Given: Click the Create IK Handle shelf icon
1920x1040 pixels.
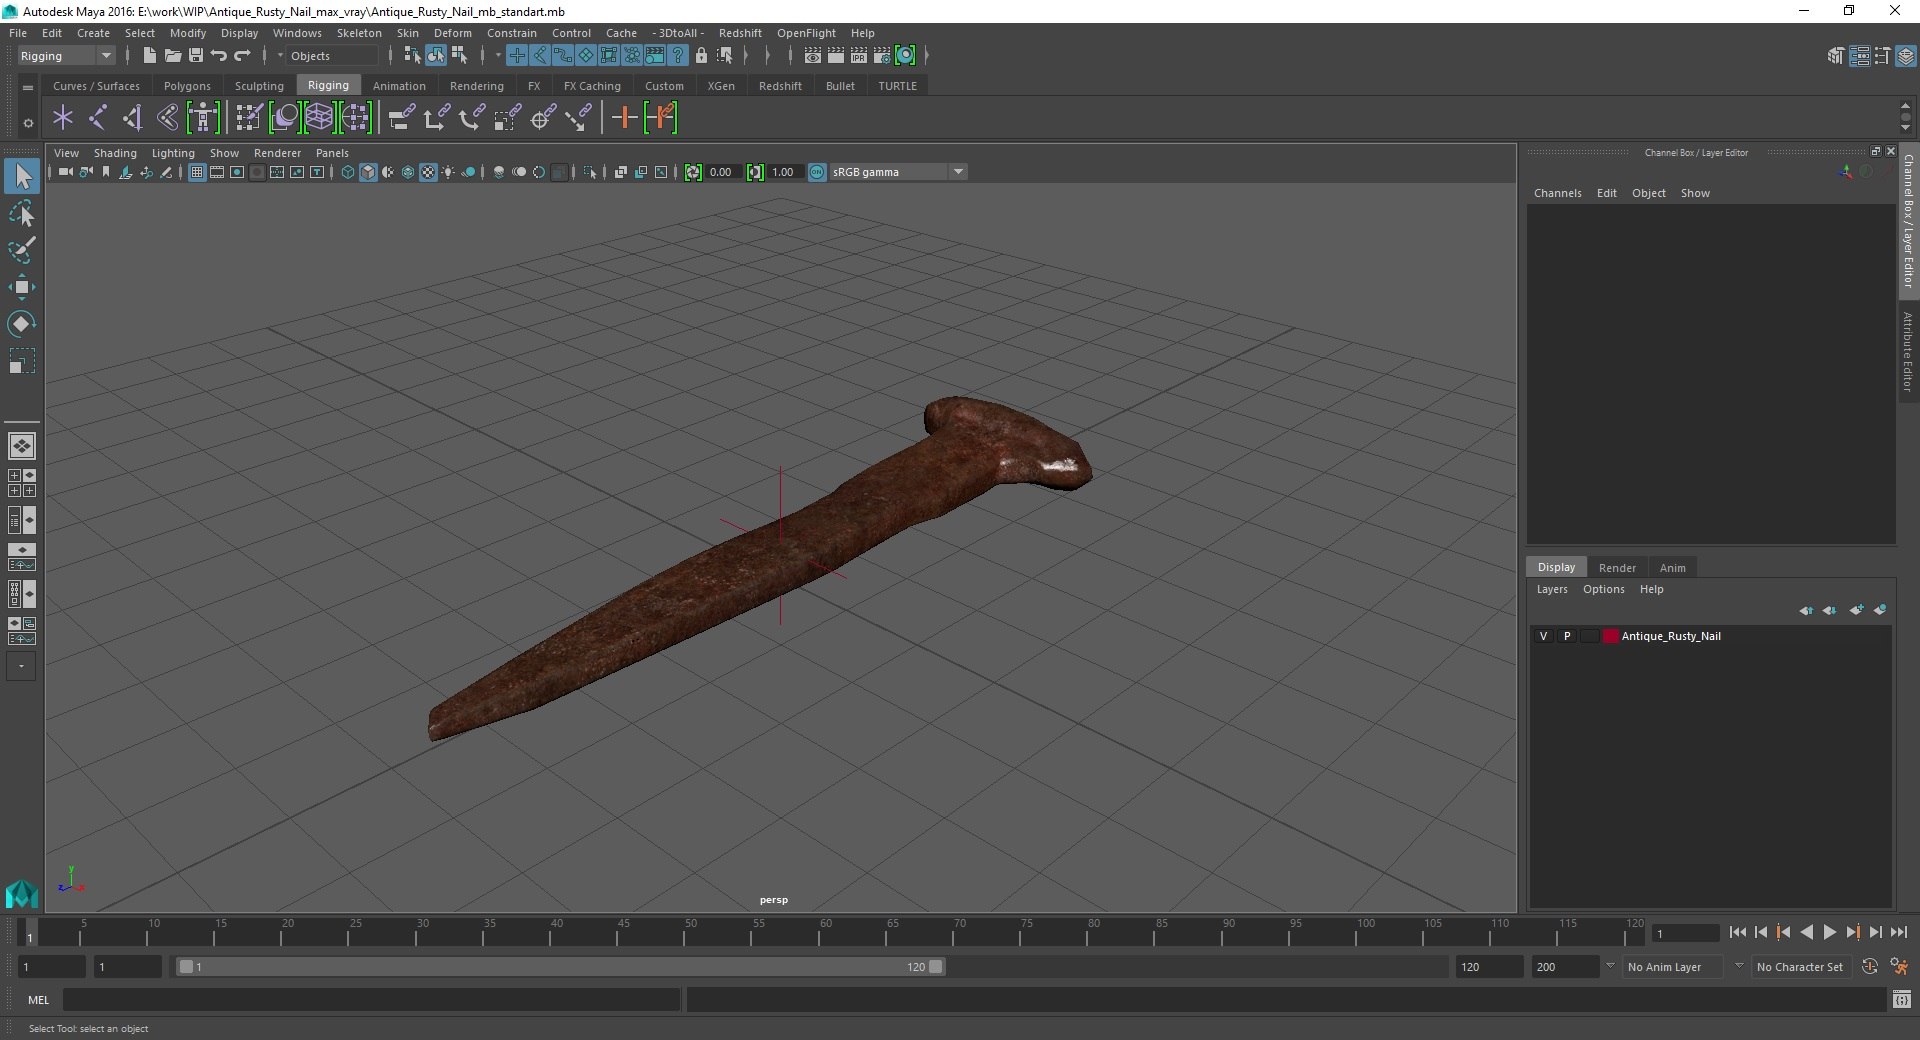Looking at the screenshot, I should (133, 118).
